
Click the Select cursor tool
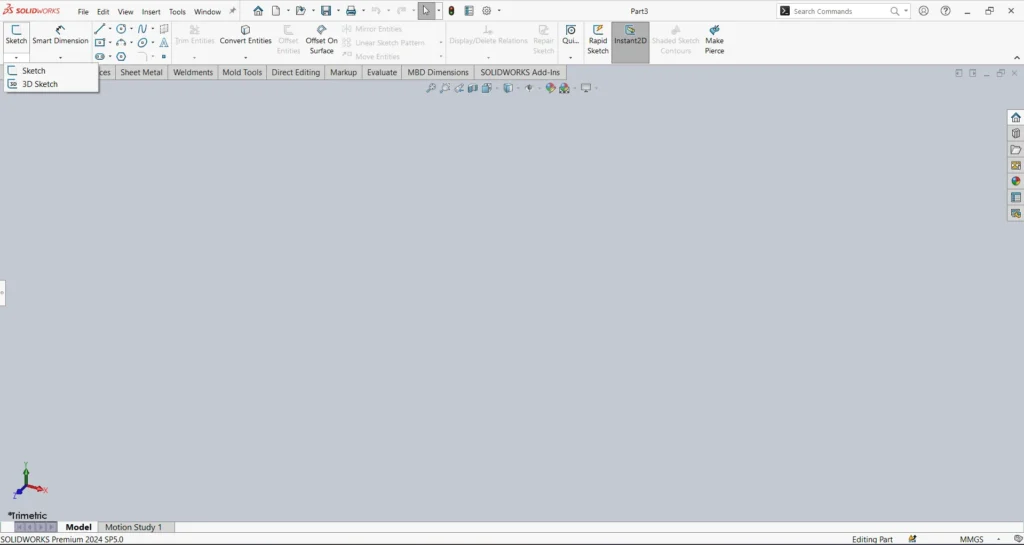[x=426, y=11]
